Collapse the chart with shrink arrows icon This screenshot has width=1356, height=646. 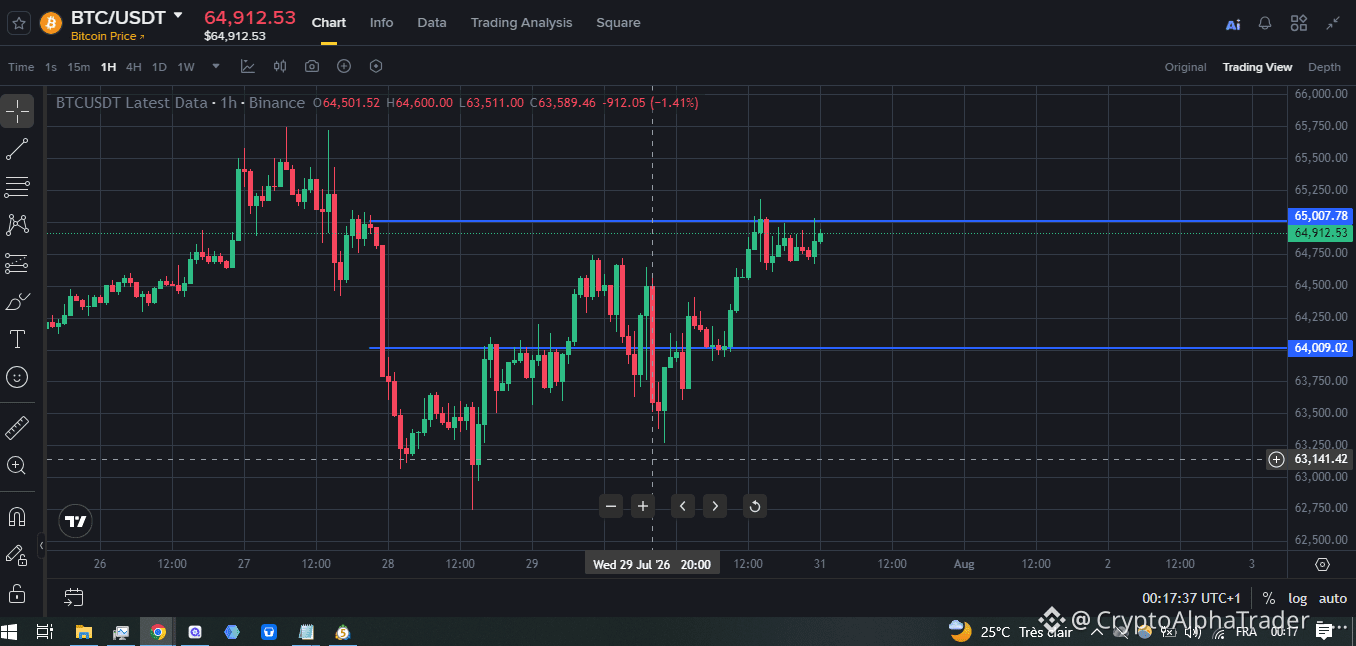point(1333,23)
